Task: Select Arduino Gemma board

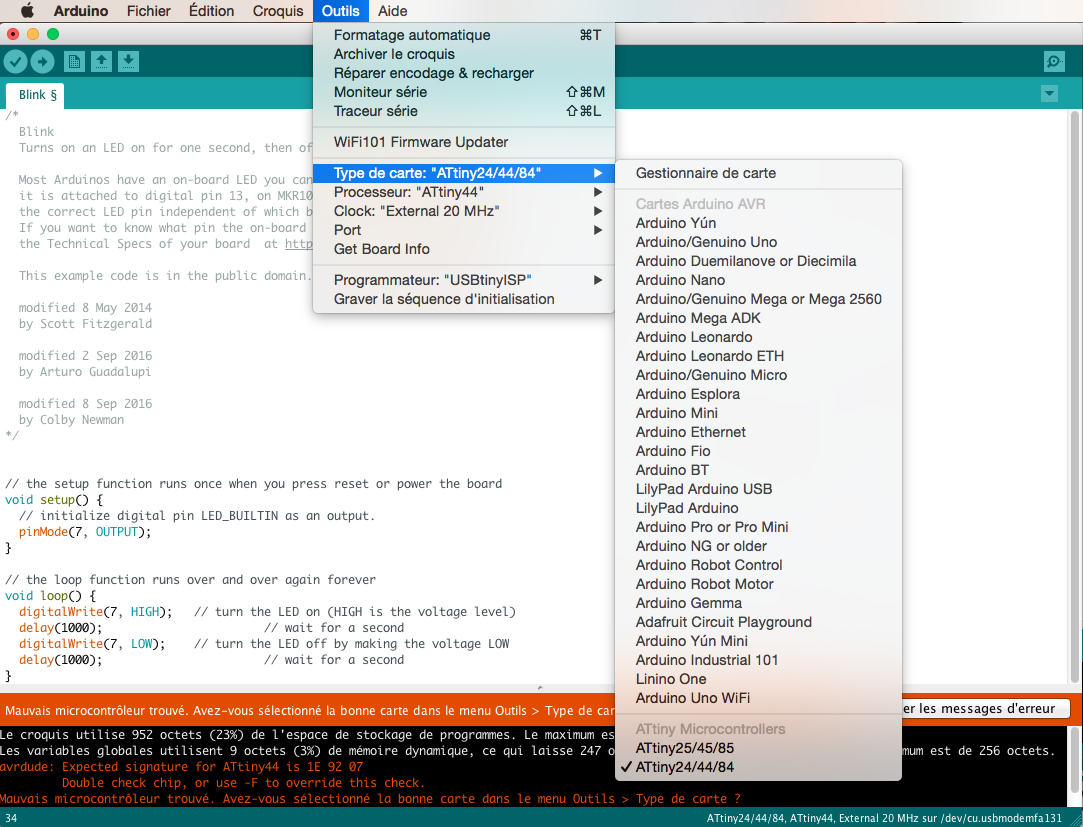Action: click(x=758, y=603)
